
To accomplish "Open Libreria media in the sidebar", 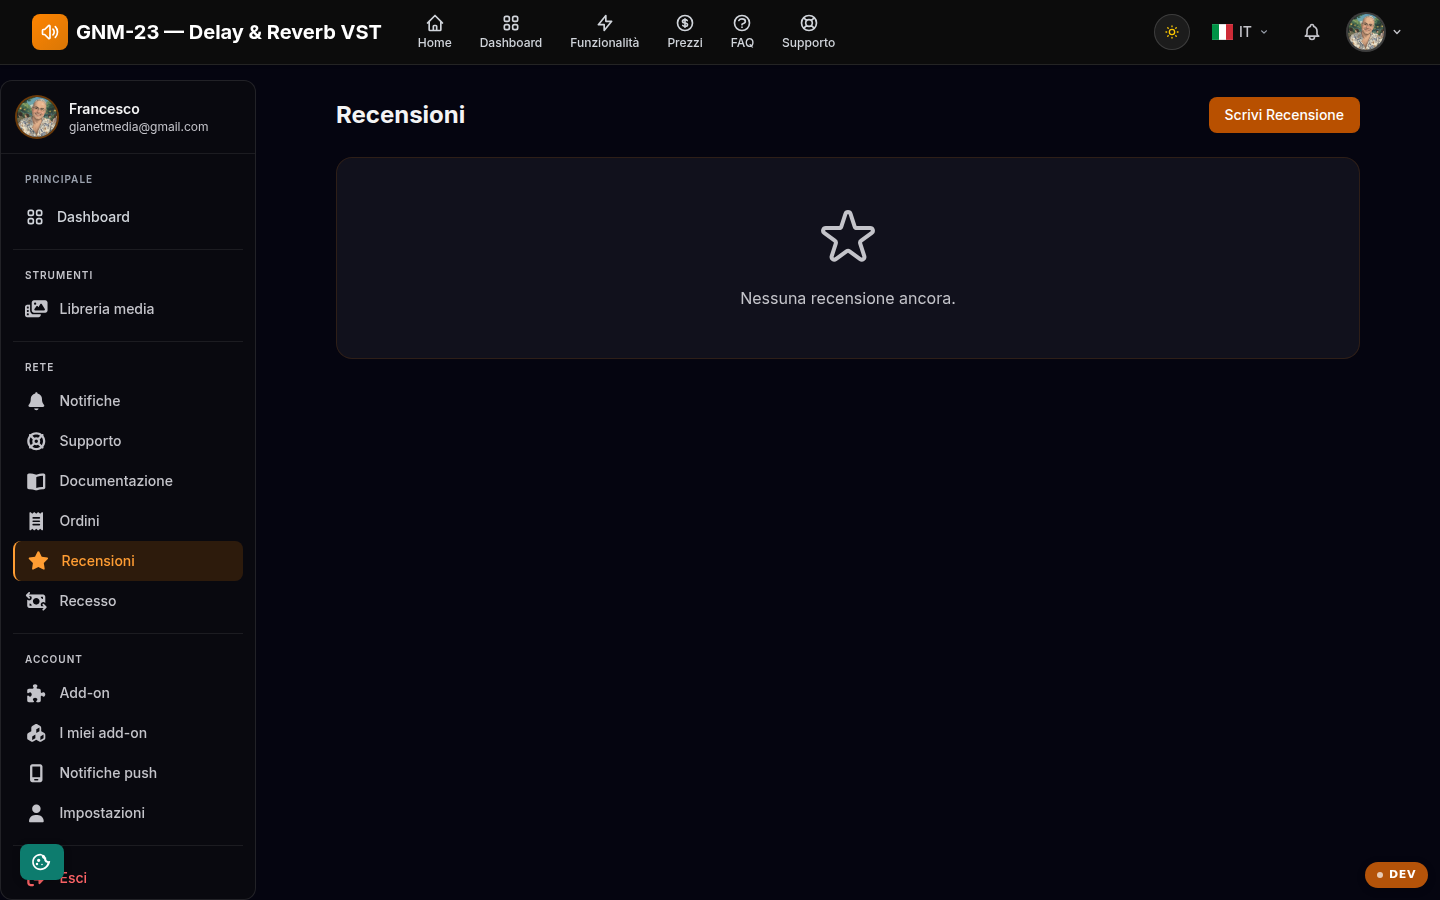I will click(x=128, y=309).
